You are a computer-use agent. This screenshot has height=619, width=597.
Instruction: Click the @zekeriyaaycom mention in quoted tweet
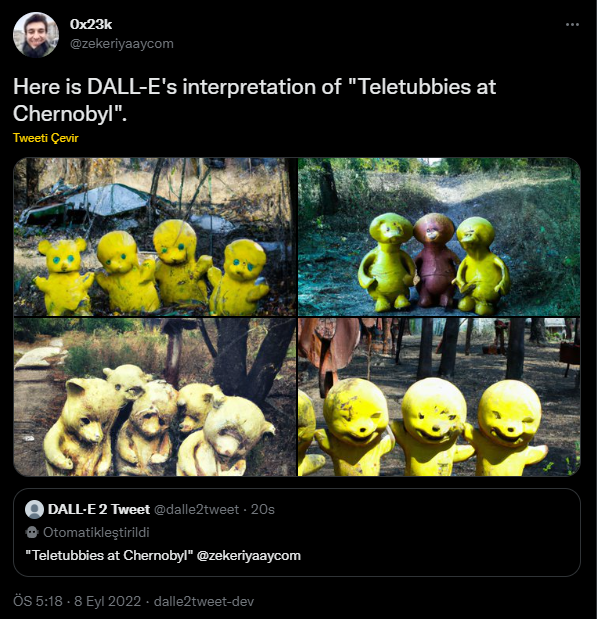(249, 555)
